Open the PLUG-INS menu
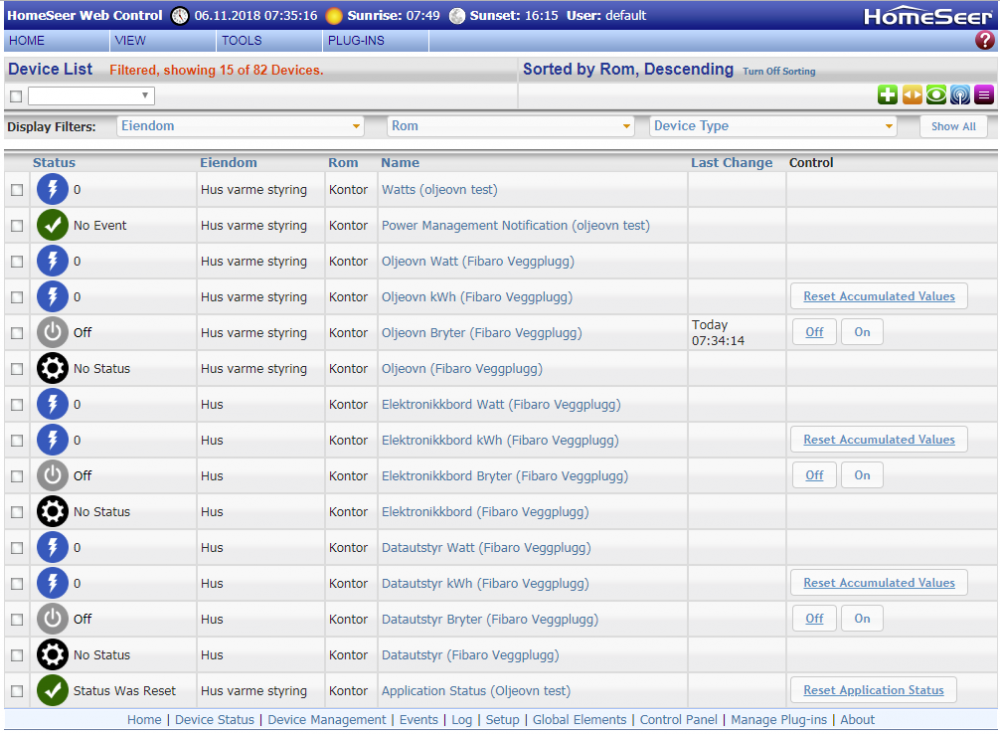The width and height of the screenshot is (1000, 734). pos(356,41)
